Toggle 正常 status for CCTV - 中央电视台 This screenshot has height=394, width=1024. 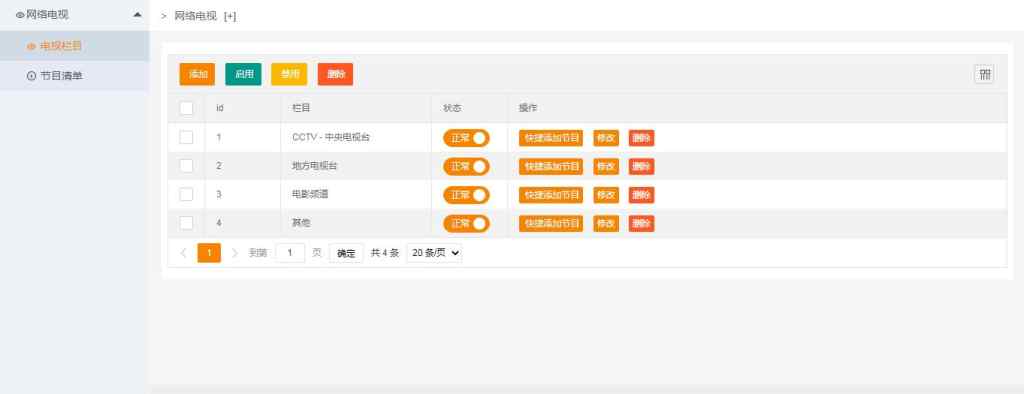[x=466, y=138]
